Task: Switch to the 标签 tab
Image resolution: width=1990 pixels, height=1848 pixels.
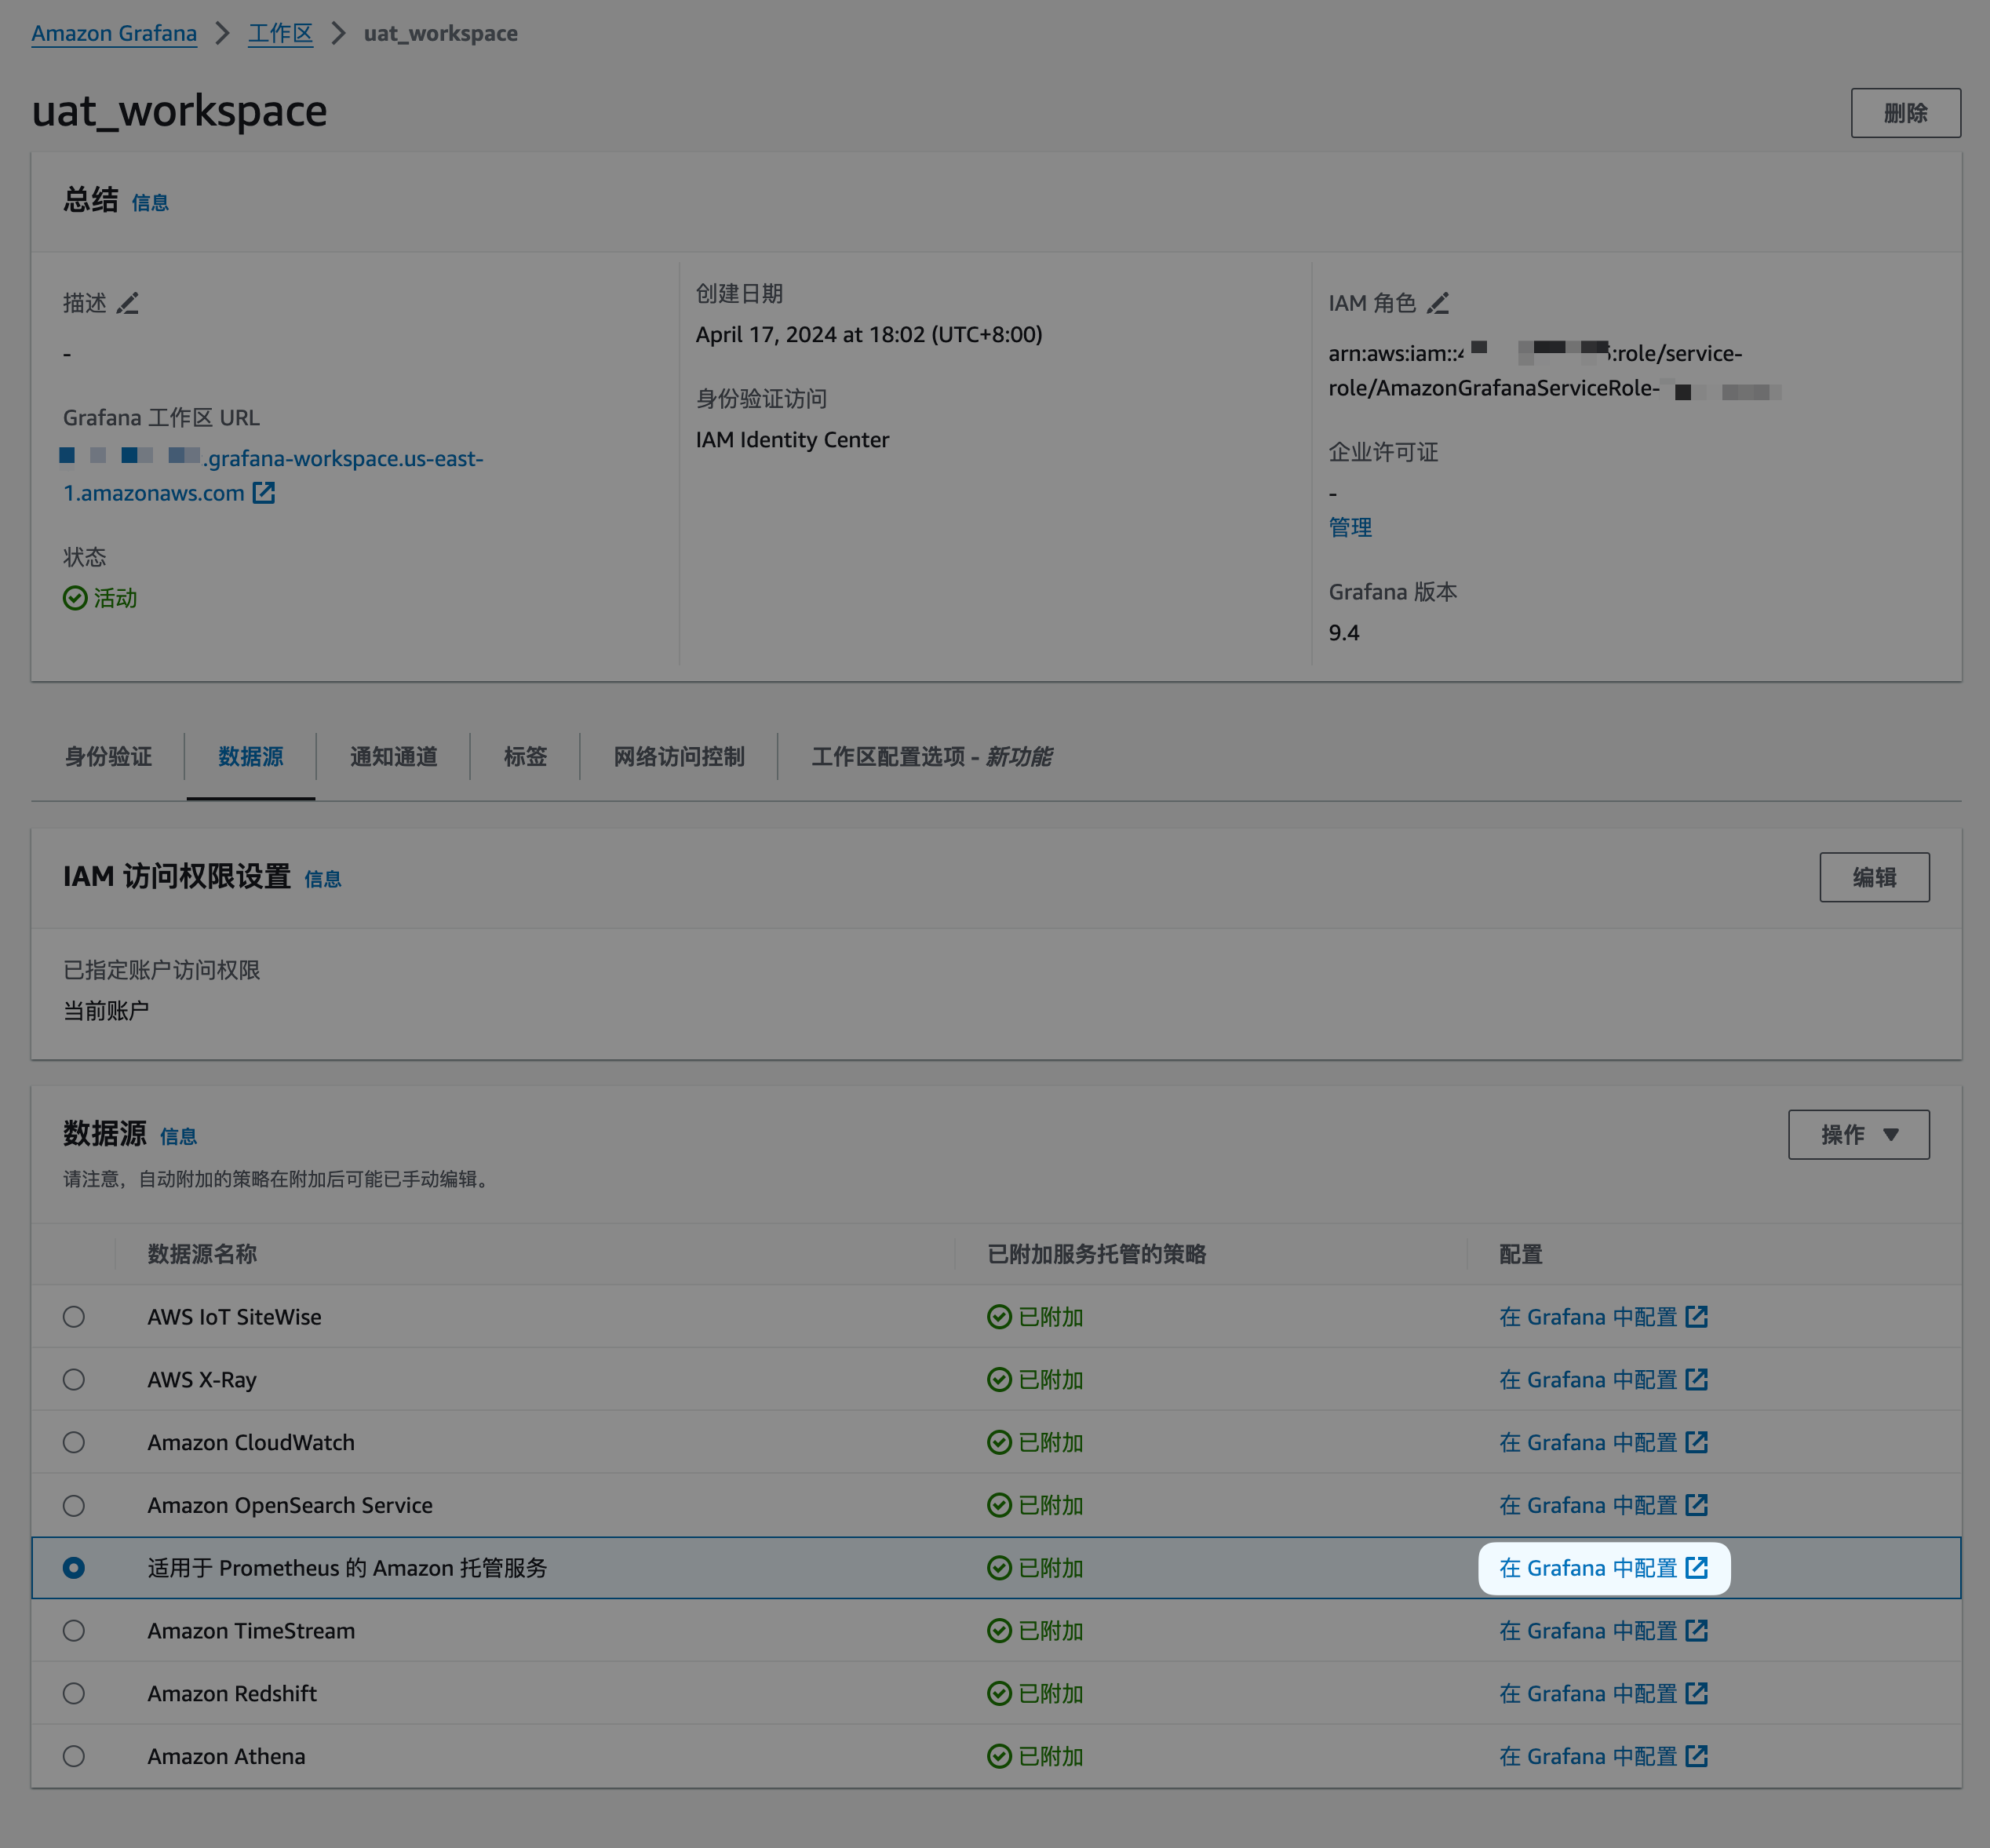Action: (526, 757)
